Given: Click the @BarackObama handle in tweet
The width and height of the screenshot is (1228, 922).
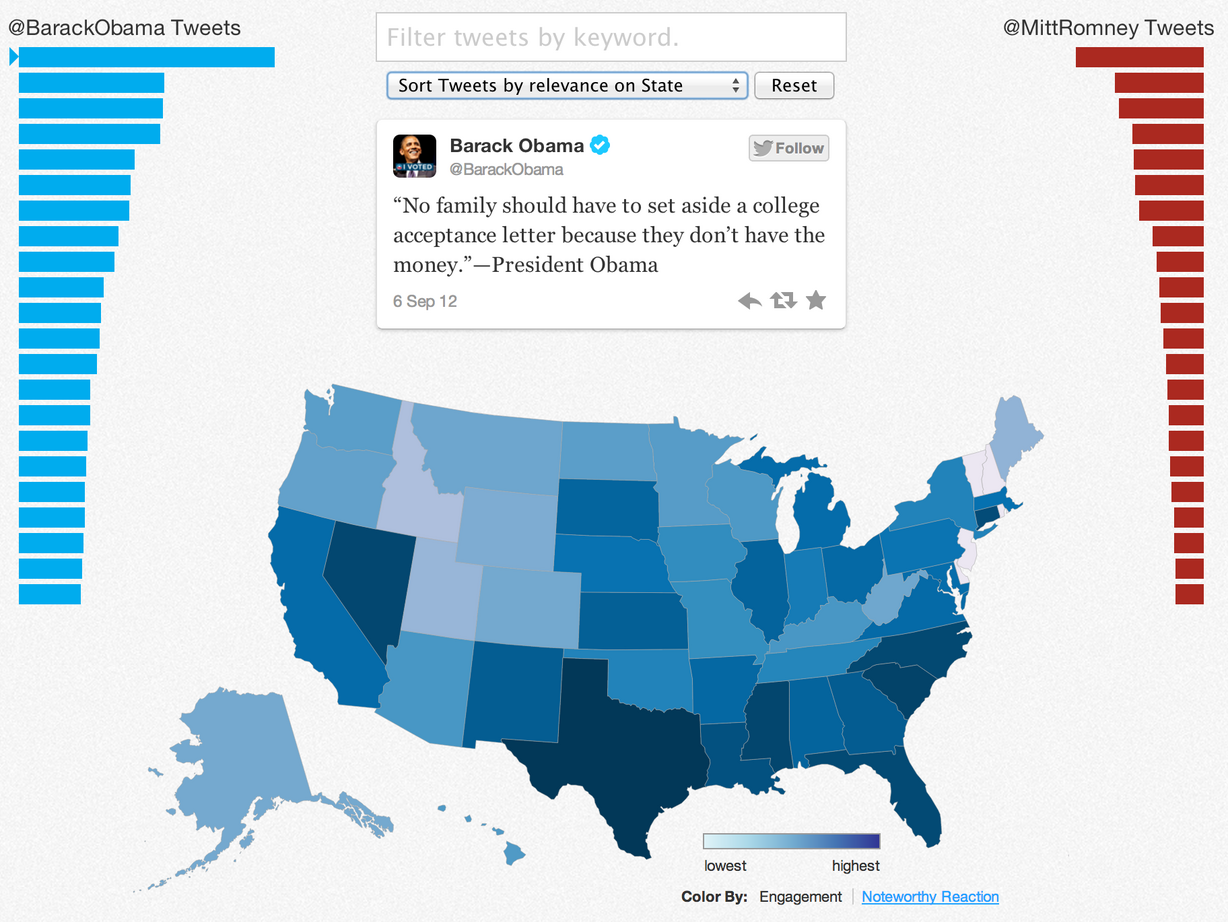Looking at the screenshot, I should 506,170.
